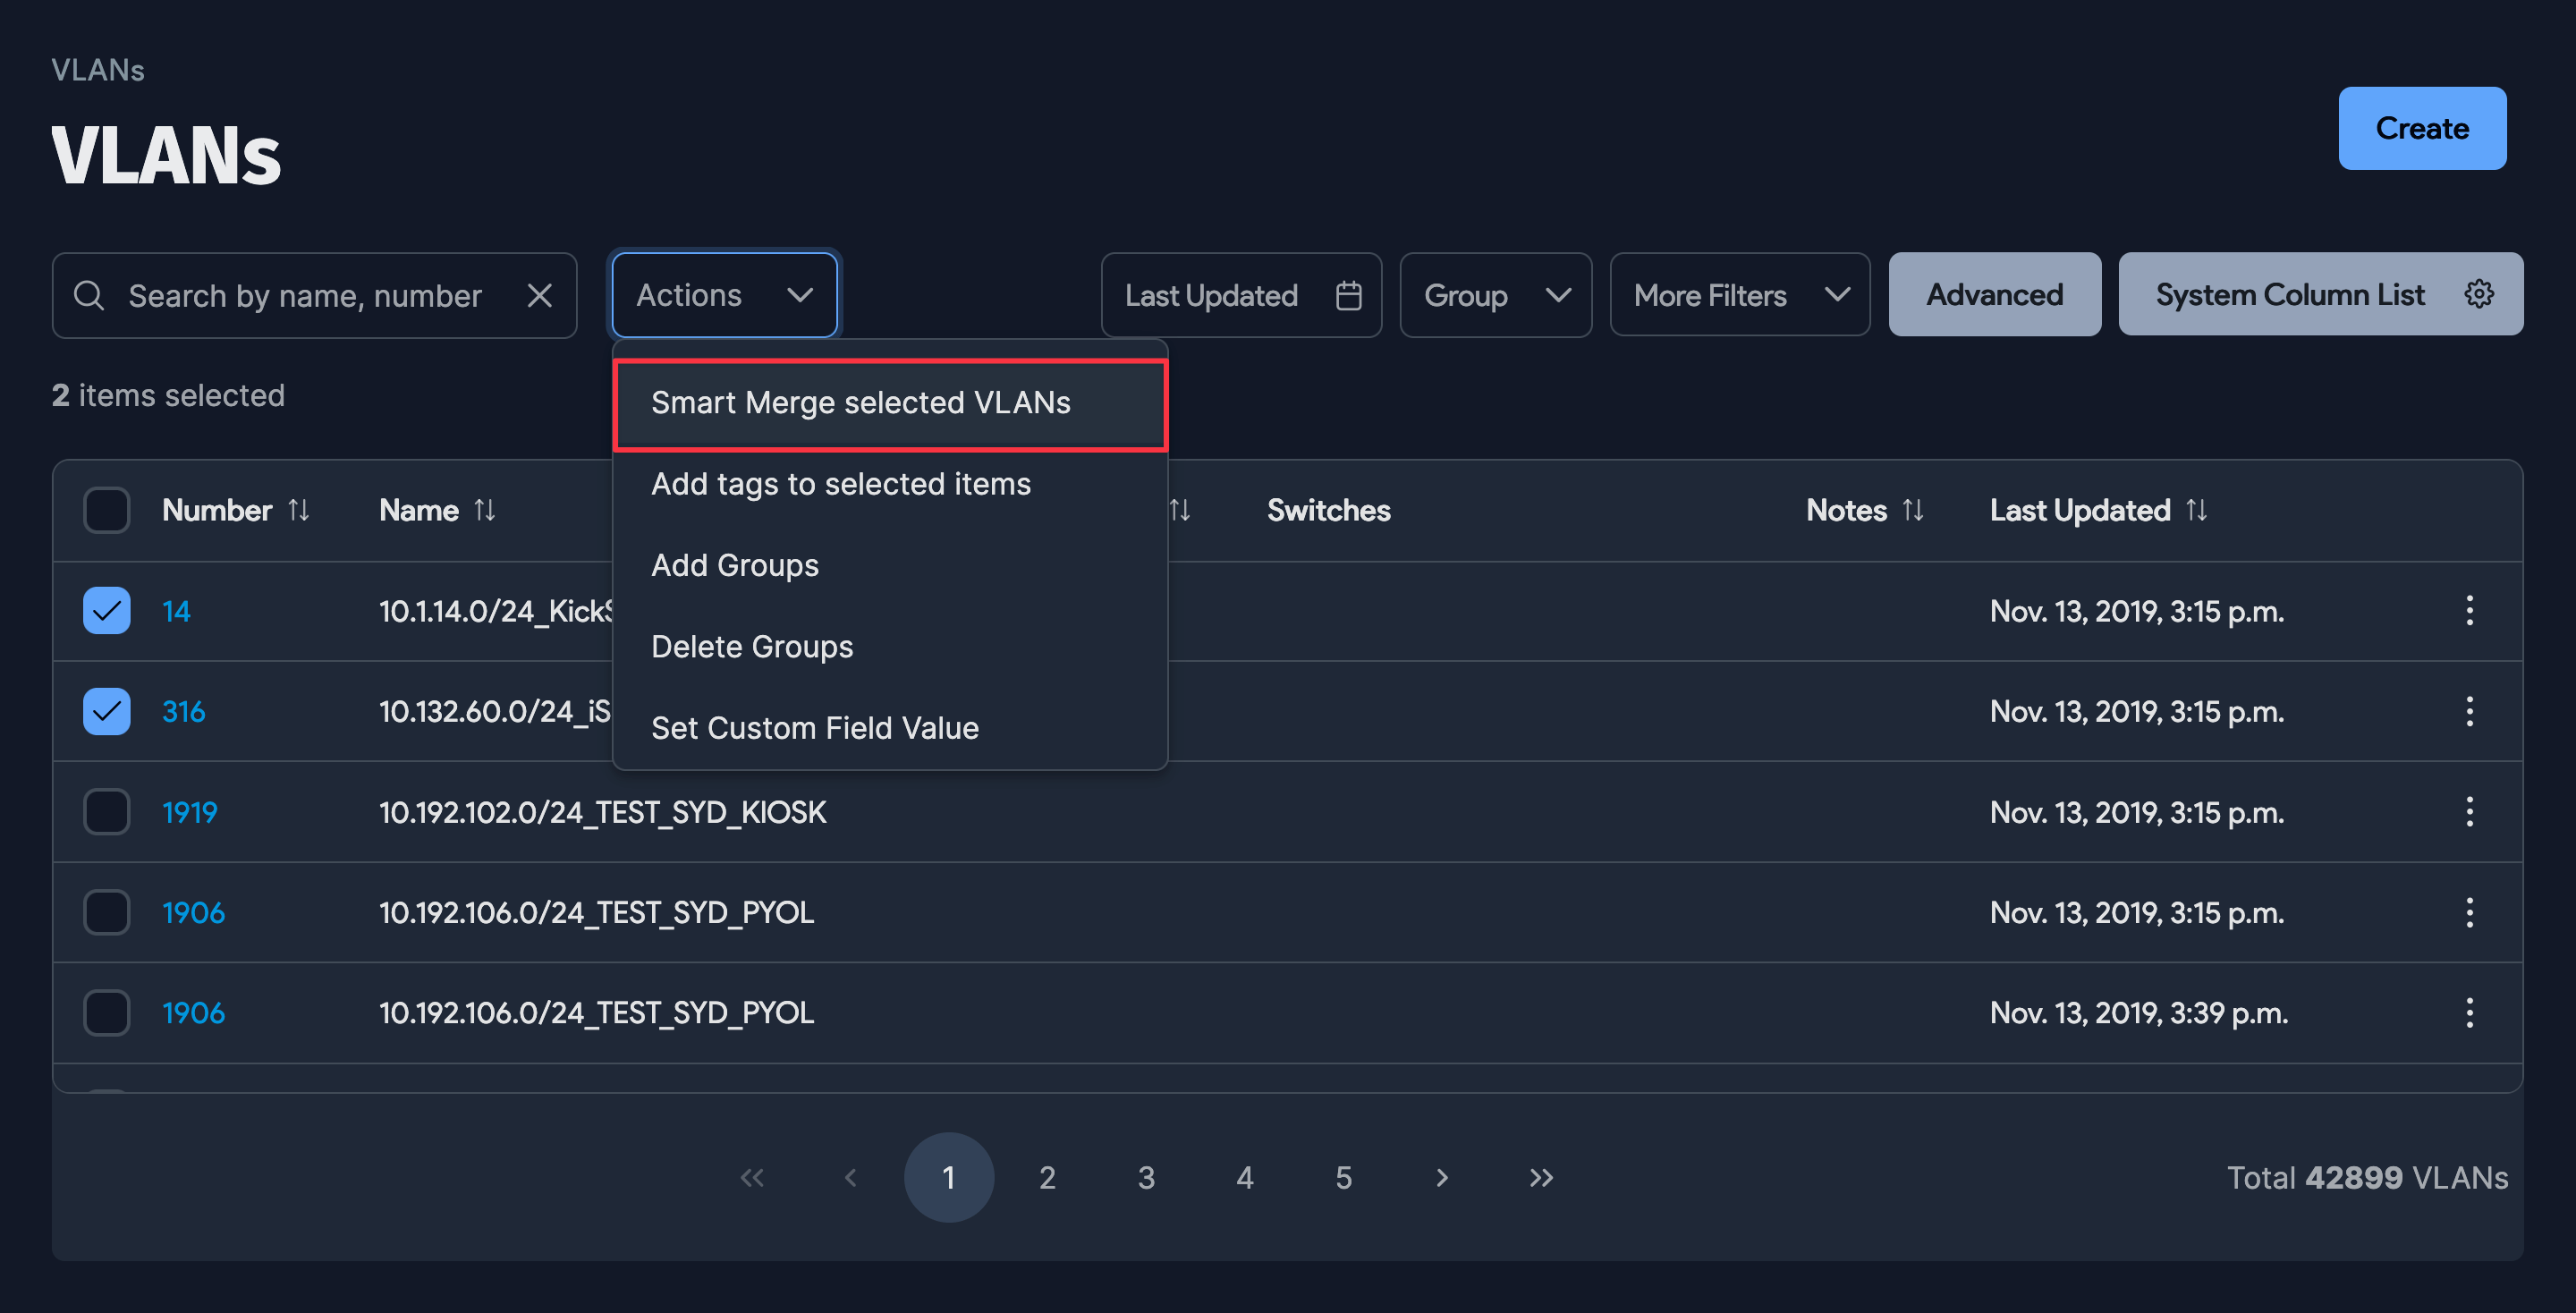Clear the search field using the X icon

[x=540, y=295]
